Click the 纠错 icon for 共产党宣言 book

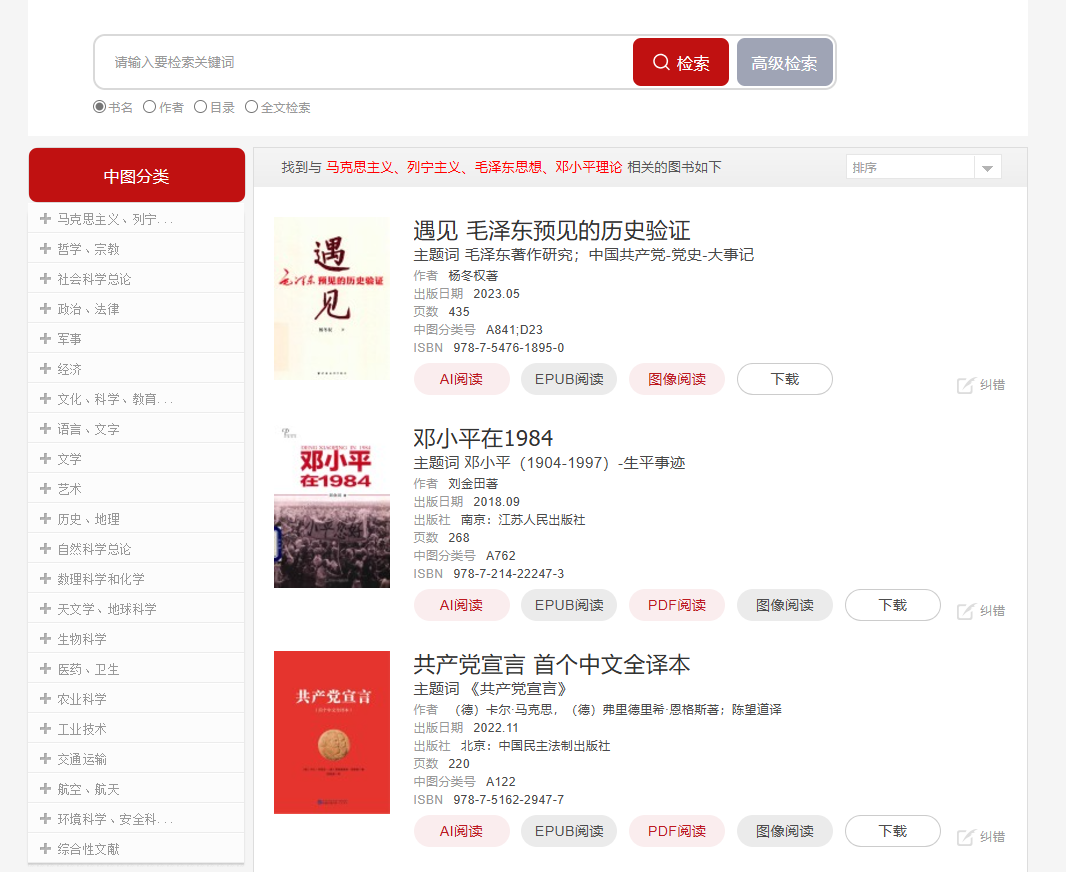tap(965, 837)
